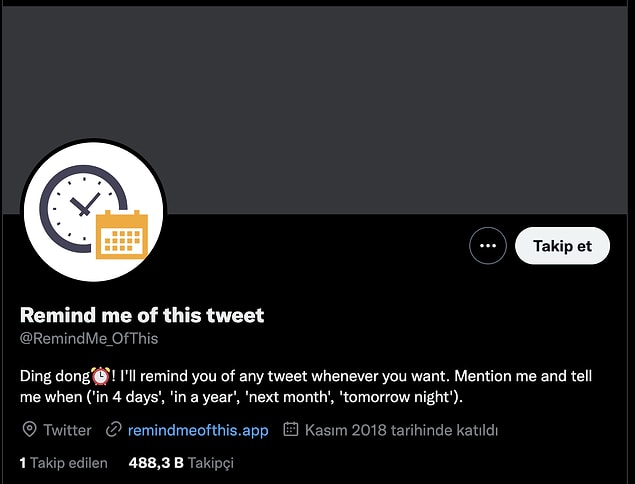
Task: Click the calendar join-date icon
Action: (291, 430)
